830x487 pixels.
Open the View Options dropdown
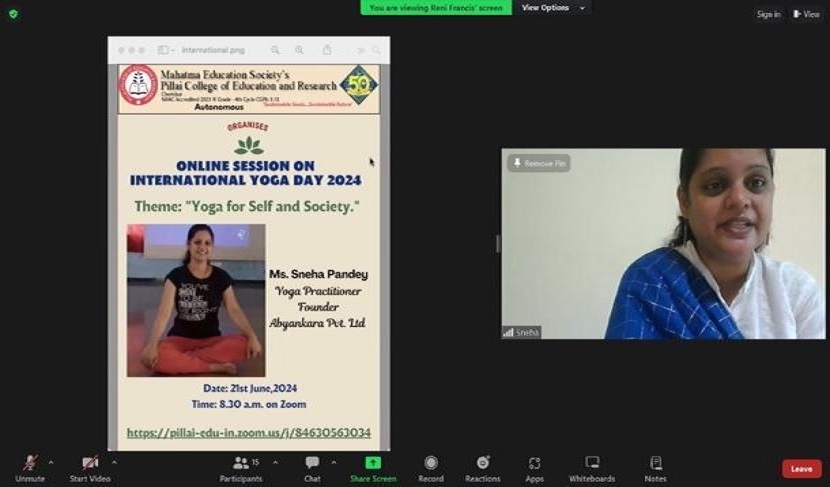click(553, 8)
